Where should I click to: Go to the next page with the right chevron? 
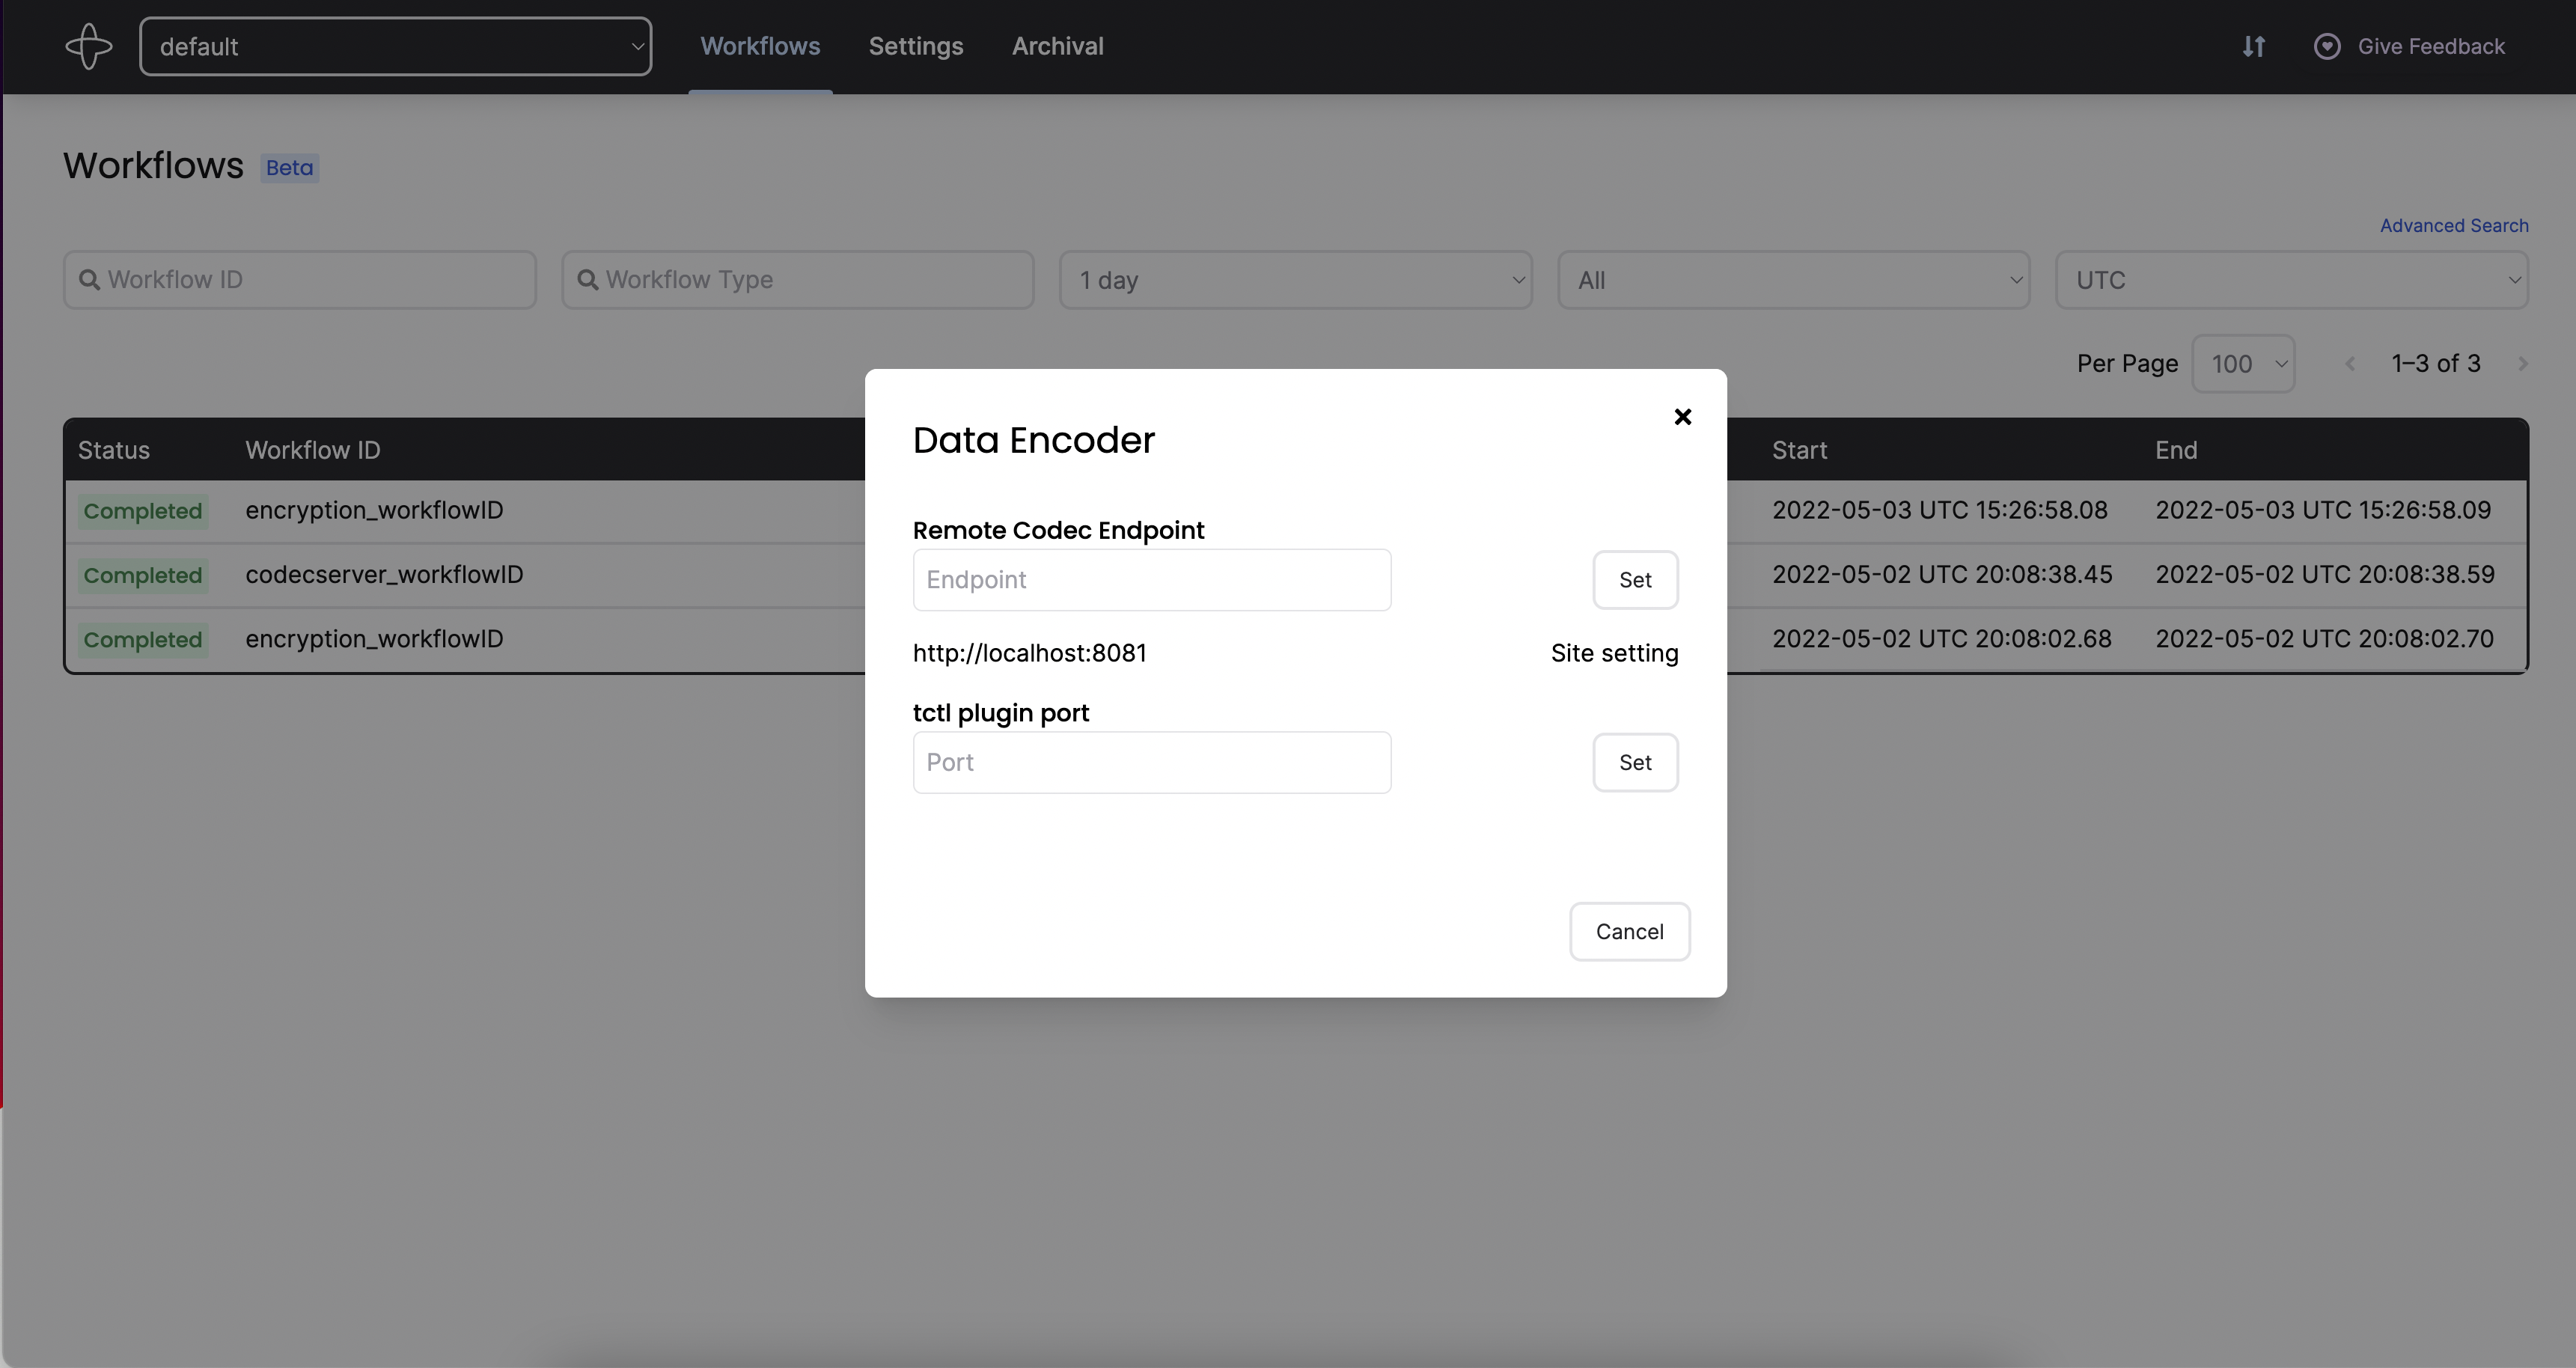(x=2523, y=363)
